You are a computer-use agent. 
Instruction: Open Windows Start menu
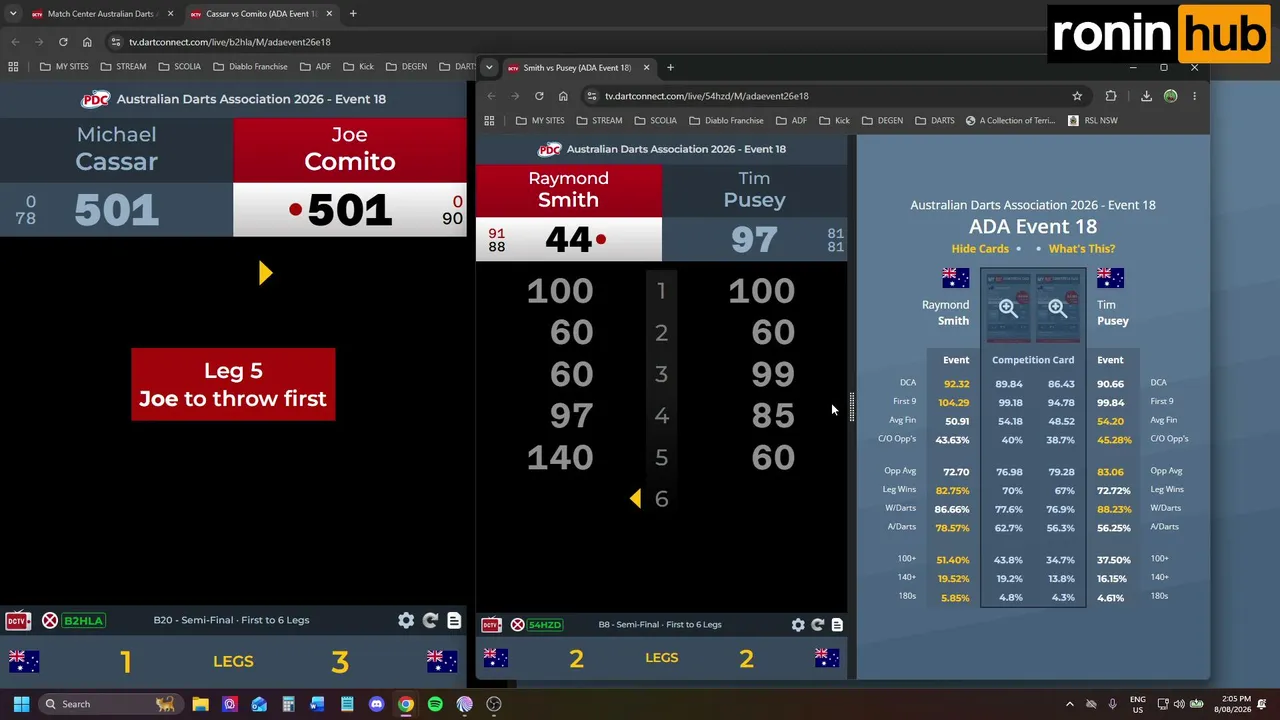[x=21, y=704]
